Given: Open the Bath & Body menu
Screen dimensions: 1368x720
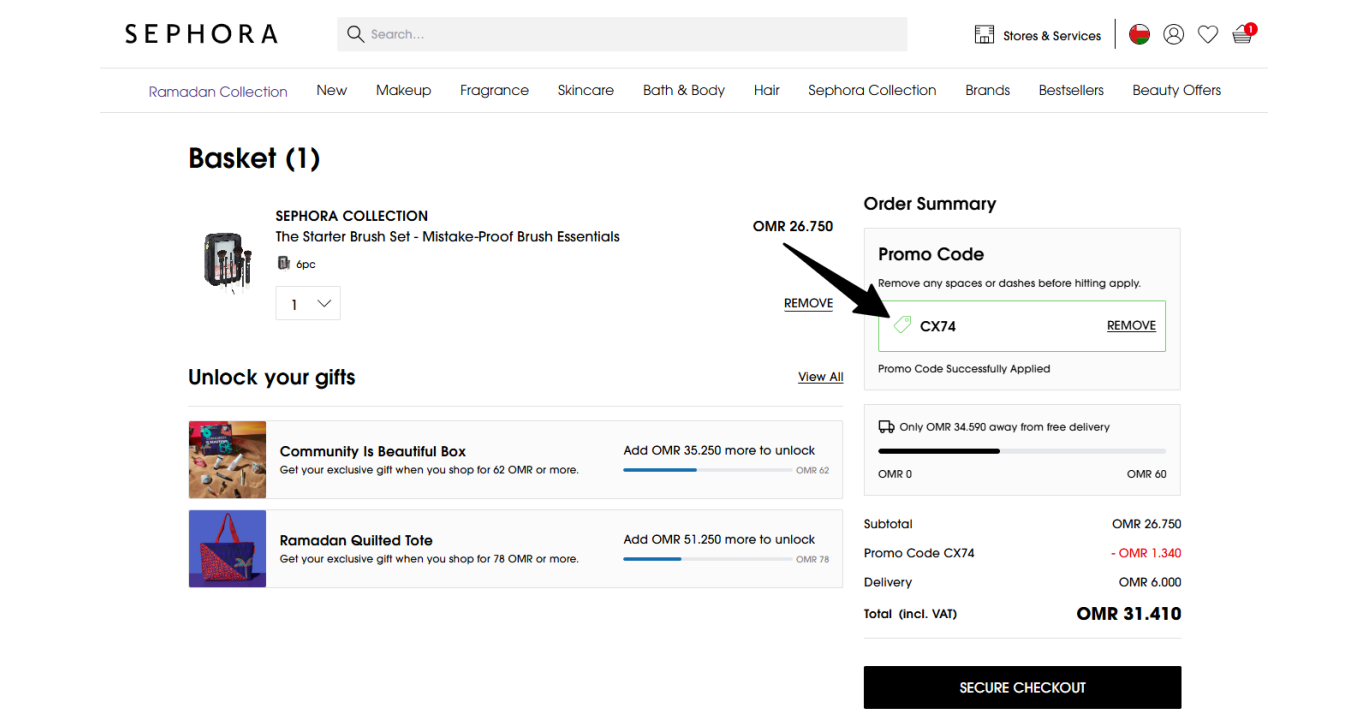Looking at the screenshot, I should (684, 90).
